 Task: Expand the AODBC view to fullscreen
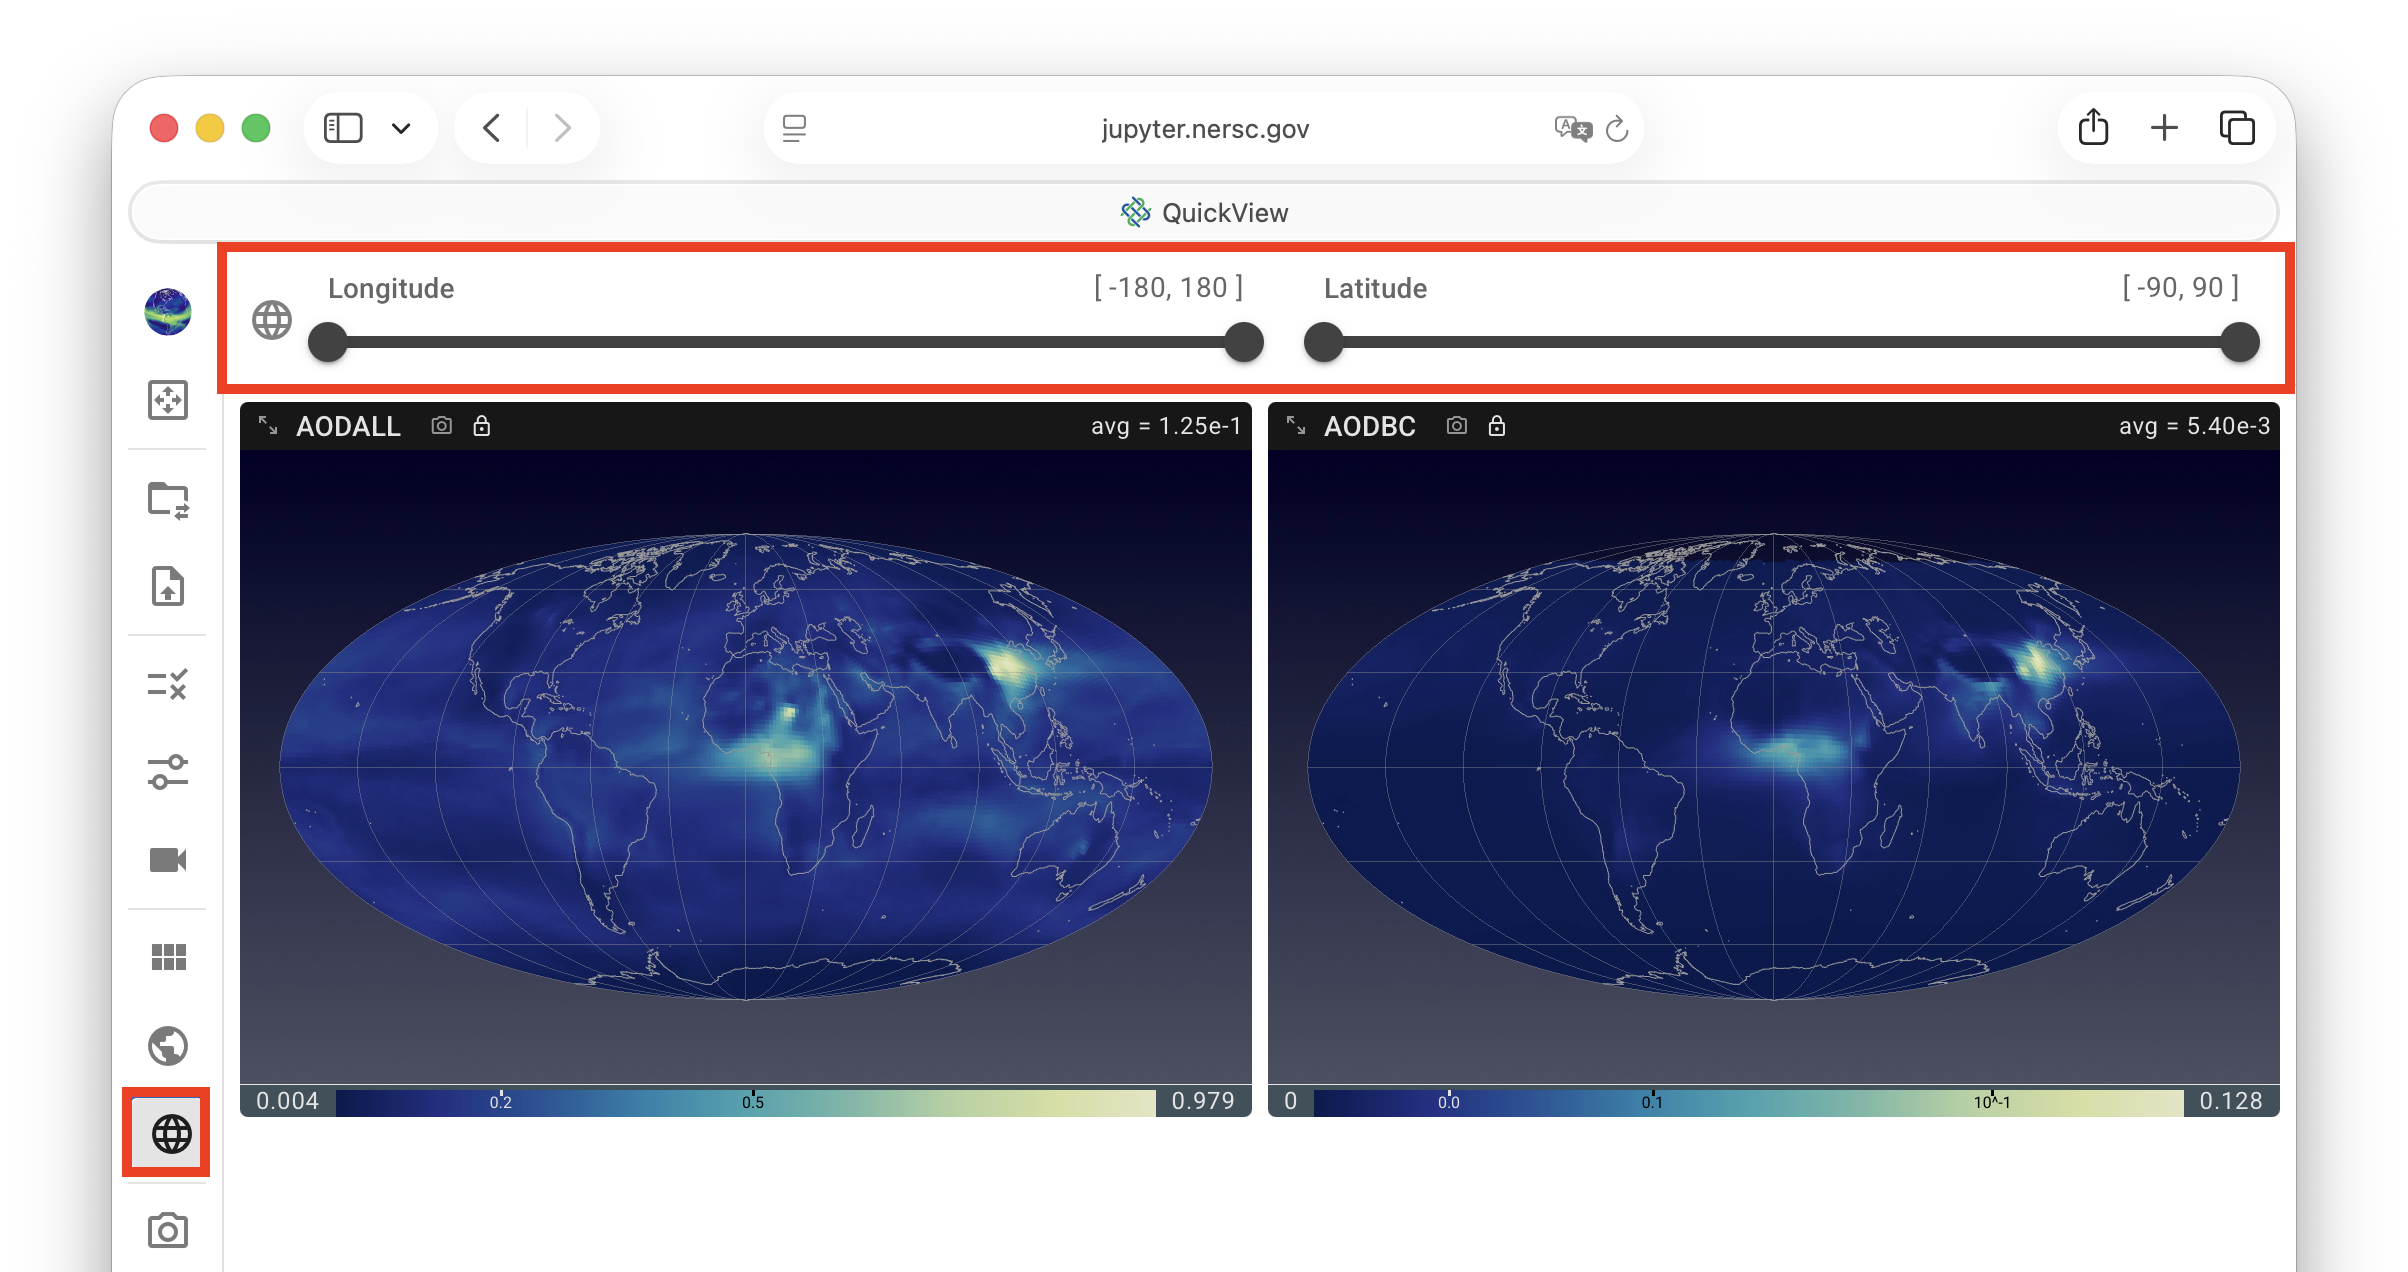(x=1296, y=425)
